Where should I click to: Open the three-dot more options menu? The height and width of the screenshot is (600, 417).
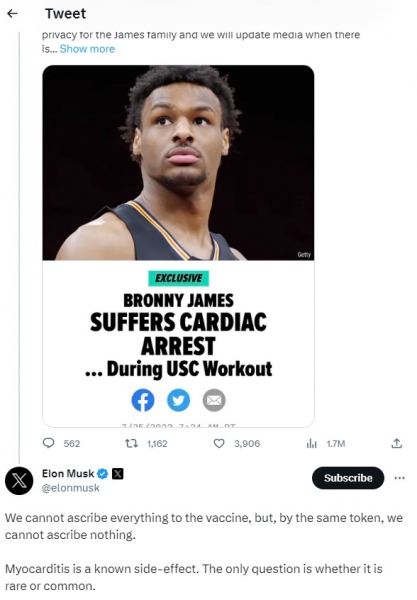tap(399, 478)
